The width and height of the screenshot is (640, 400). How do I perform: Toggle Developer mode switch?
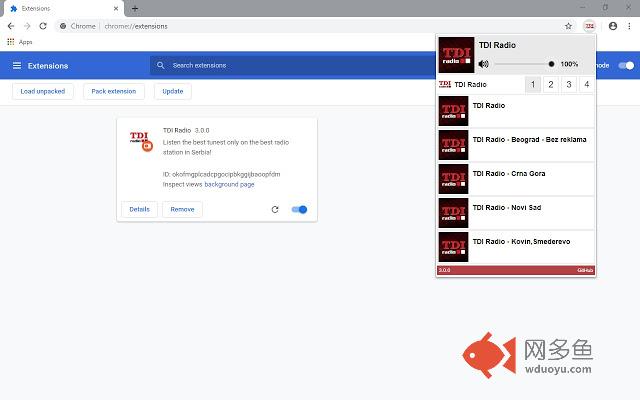(x=626, y=65)
